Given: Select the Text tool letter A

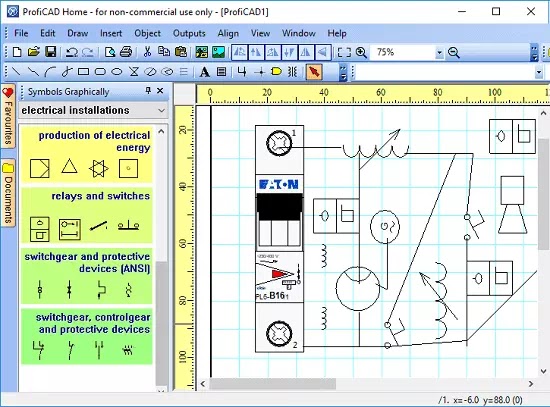Looking at the screenshot, I should pos(204,72).
